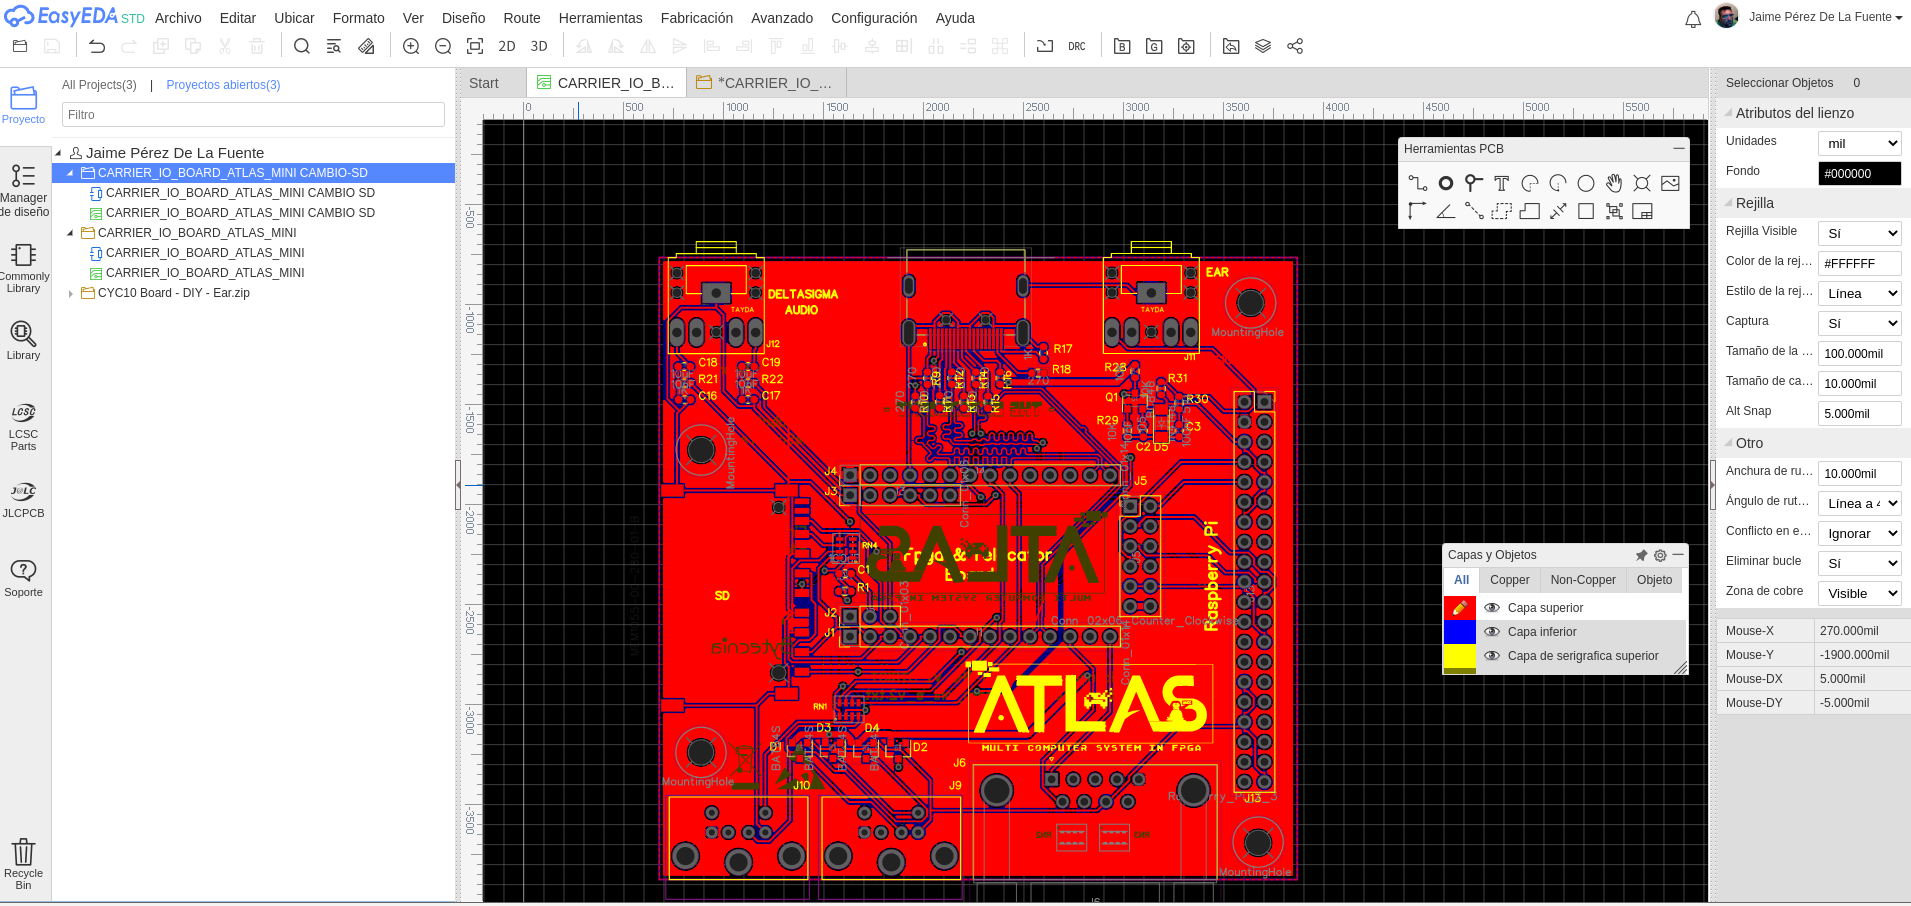
Task: Click the Fondo #000000 color field
Action: point(1859,173)
